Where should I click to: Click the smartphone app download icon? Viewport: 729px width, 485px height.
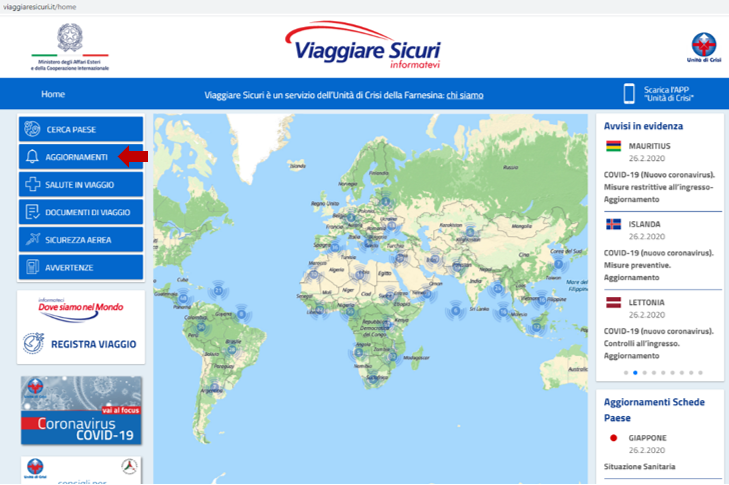629,94
